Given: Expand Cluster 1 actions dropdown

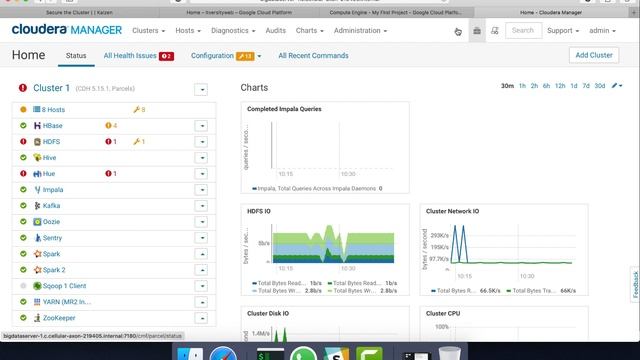Looking at the screenshot, I should coord(201,89).
